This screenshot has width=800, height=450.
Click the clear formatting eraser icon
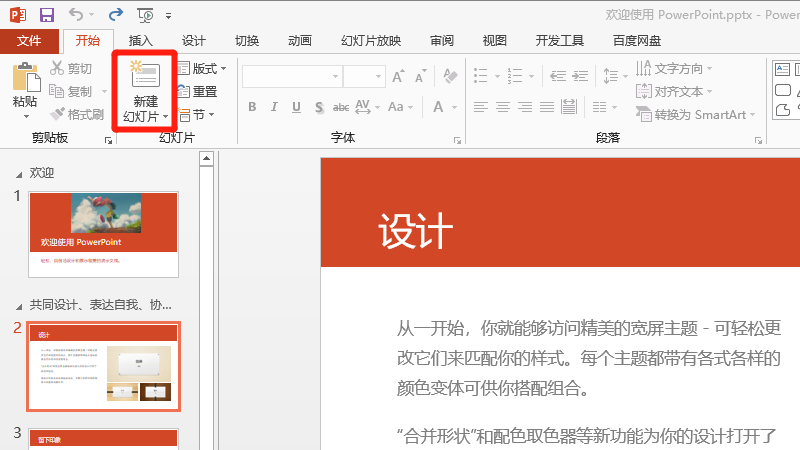click(x=450, y=76)
